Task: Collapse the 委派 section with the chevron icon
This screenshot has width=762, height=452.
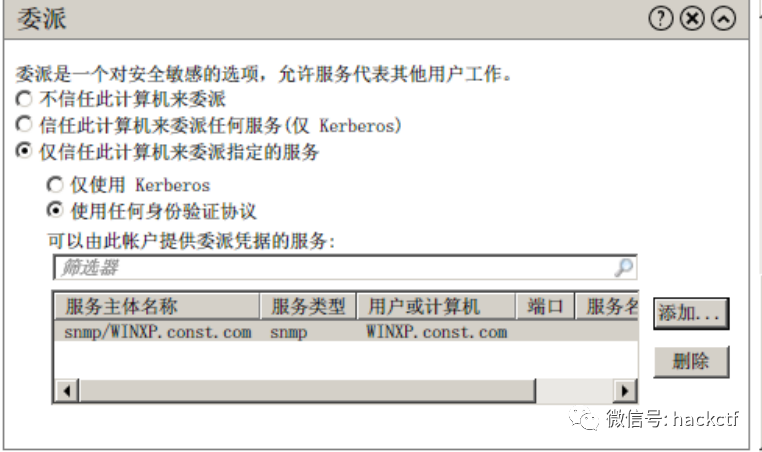Action: [724, 18]
